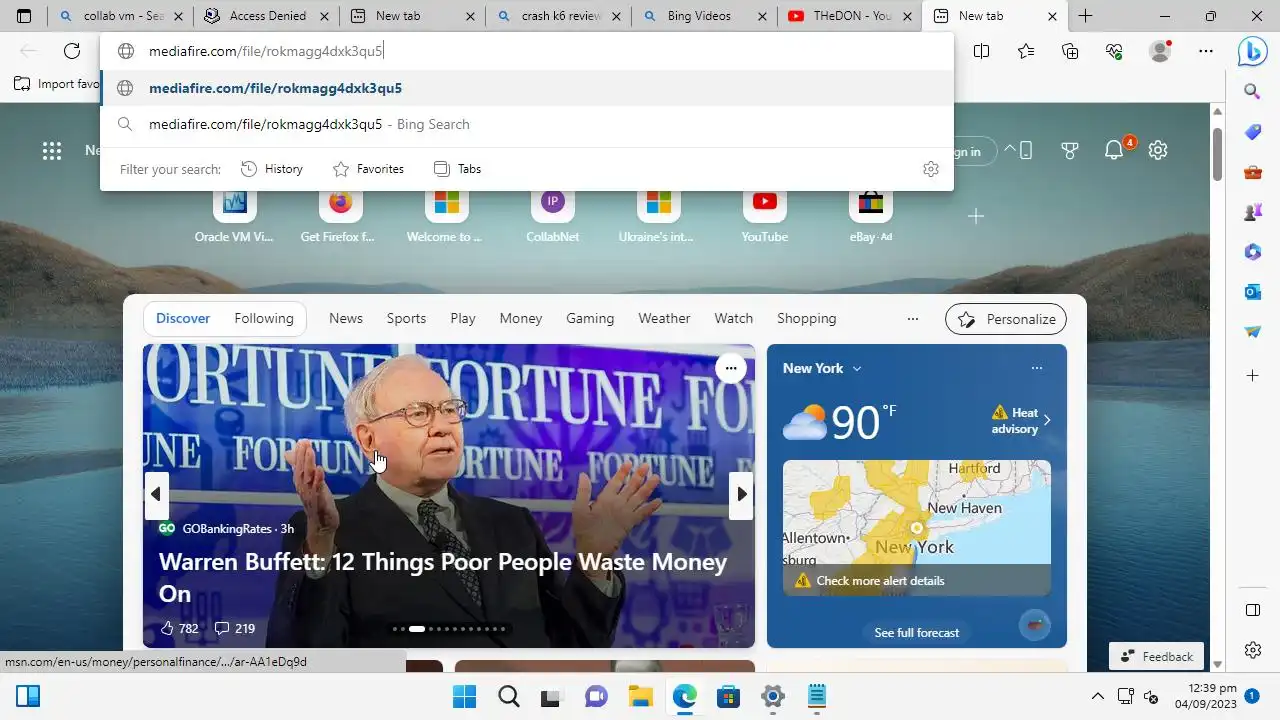Add an app to the sidebar

1252,375
